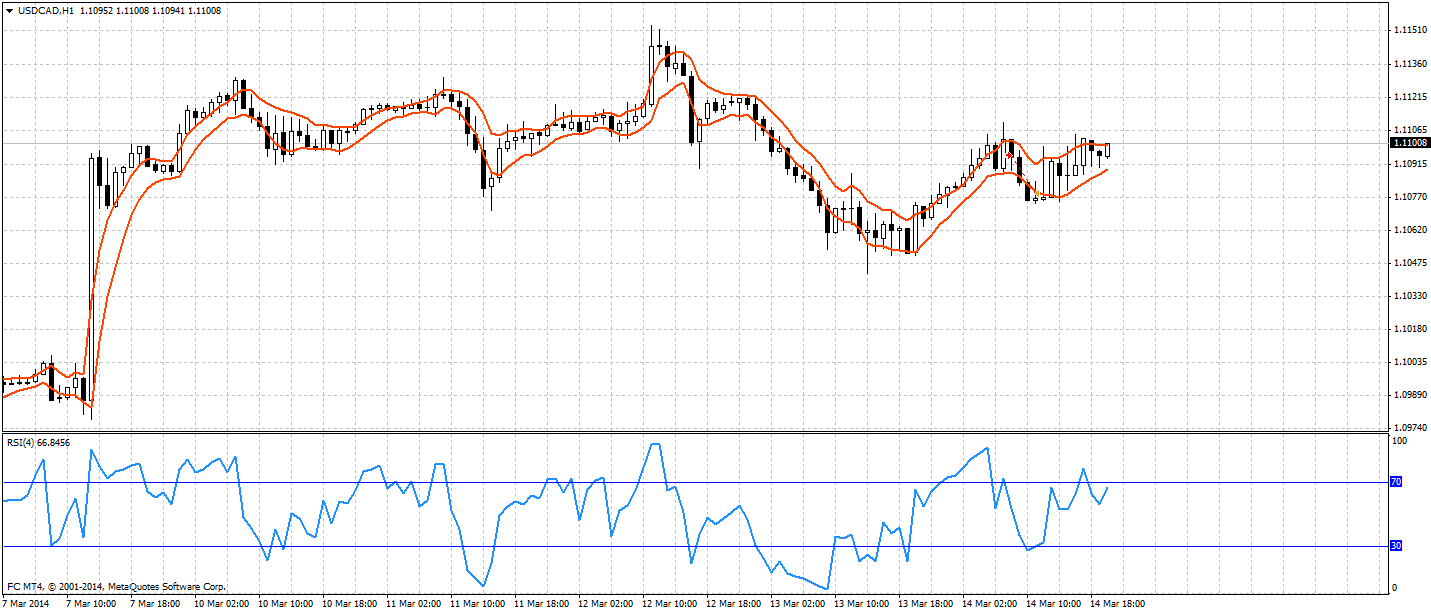This screenshot has height=612, width=1431.
Task: Click the 1.10620 price axis label
Action: (1409, 230)
